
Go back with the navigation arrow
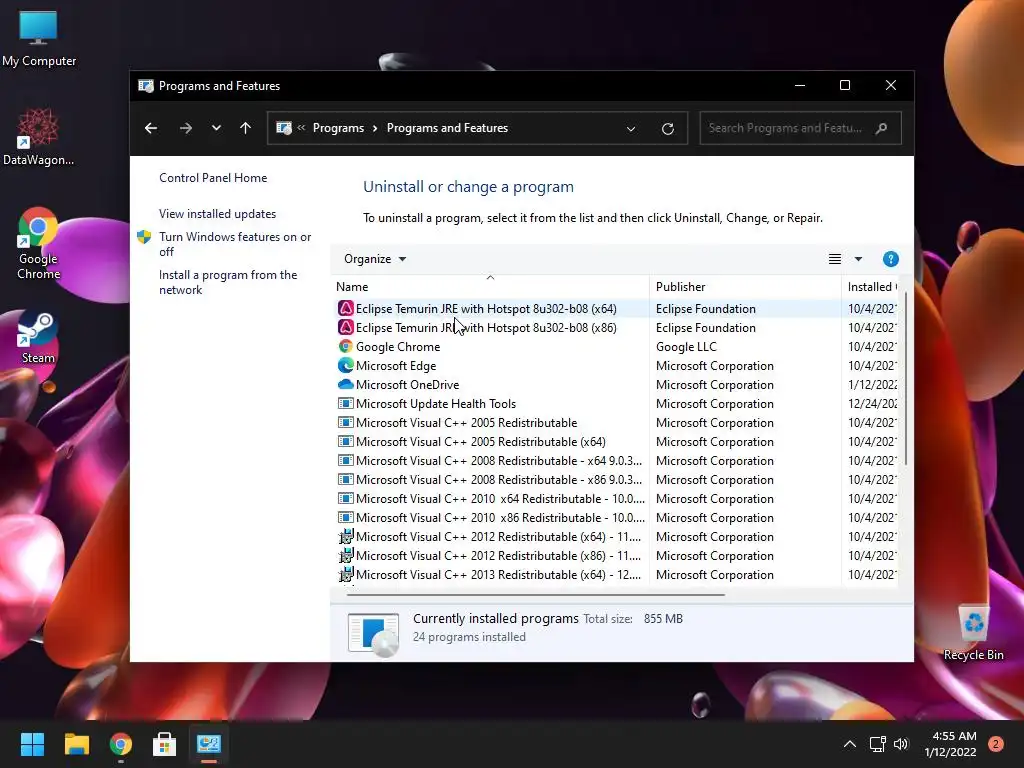[x=151, y=128]
